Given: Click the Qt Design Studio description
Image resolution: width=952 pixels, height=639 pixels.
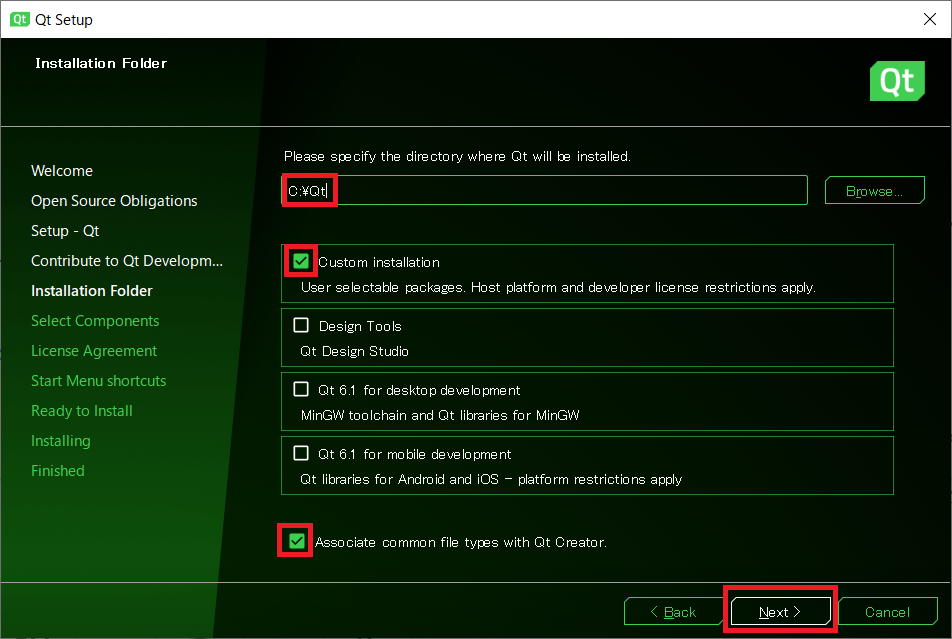Looking at the screenshot, I should (x=355, y=351).
